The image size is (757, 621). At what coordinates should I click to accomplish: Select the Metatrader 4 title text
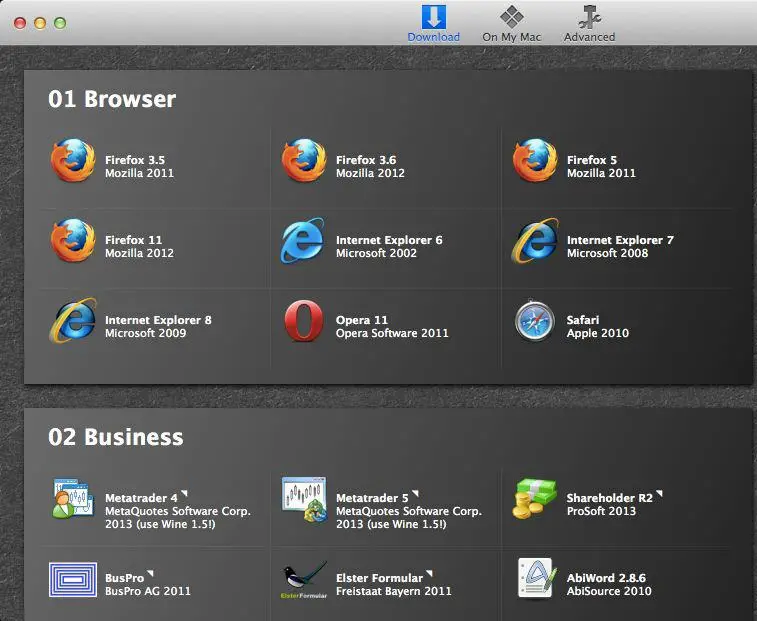coord(141,498)
